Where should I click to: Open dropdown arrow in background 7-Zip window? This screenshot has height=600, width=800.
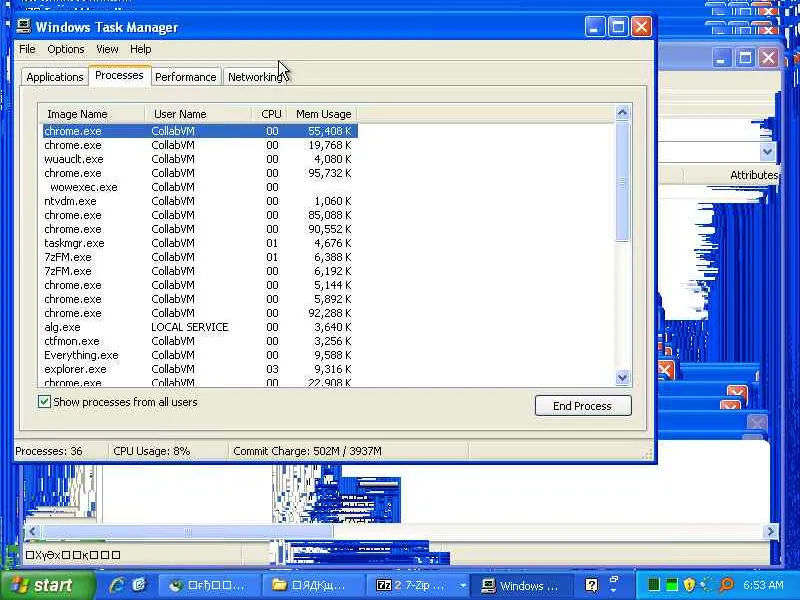tap(767, 152)
